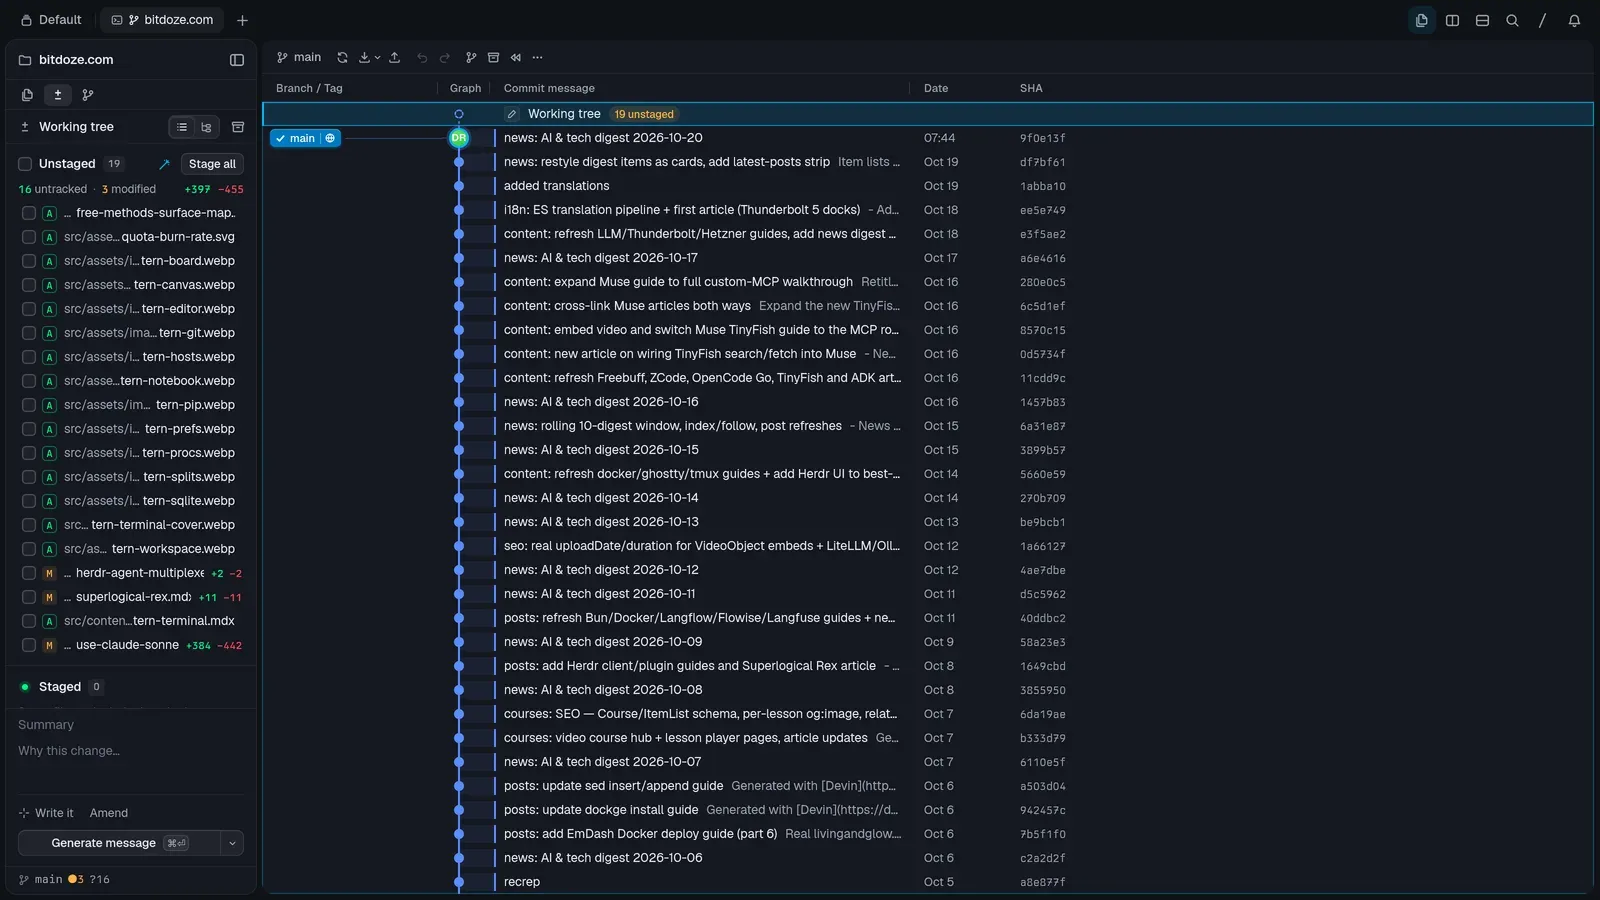The width and height of the screenshot is (1600, 900).
Task: Select the changes (plus-minus) tab icon in the sidebar
Action: (x=58, y=95)
